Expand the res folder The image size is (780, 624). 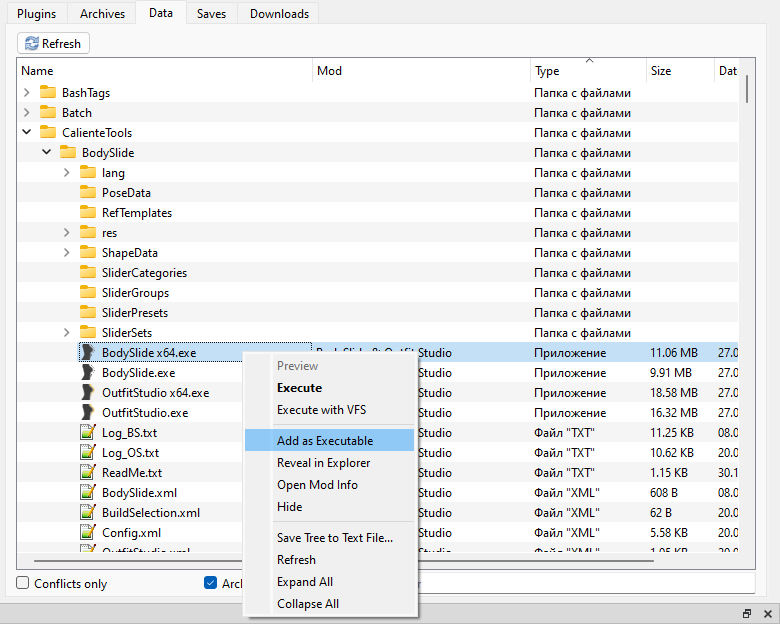coord(67,232)
